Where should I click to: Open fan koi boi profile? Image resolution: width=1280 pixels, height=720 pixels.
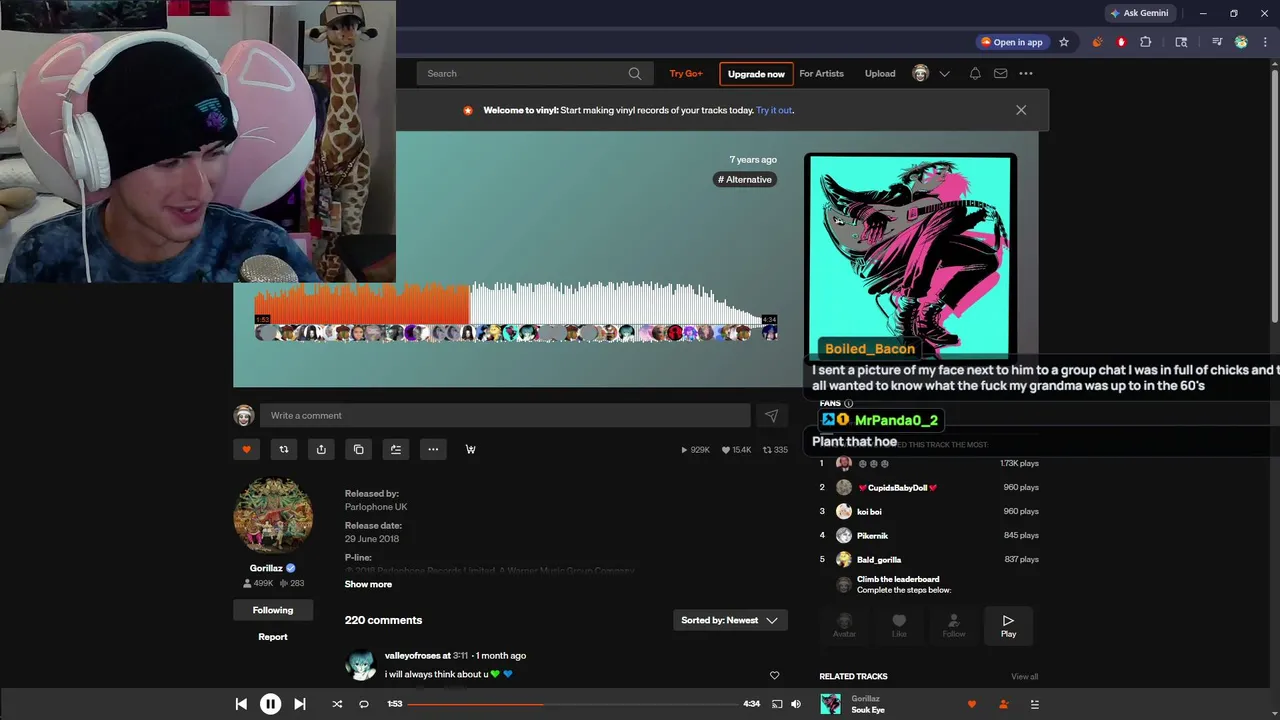coord(869,512)
